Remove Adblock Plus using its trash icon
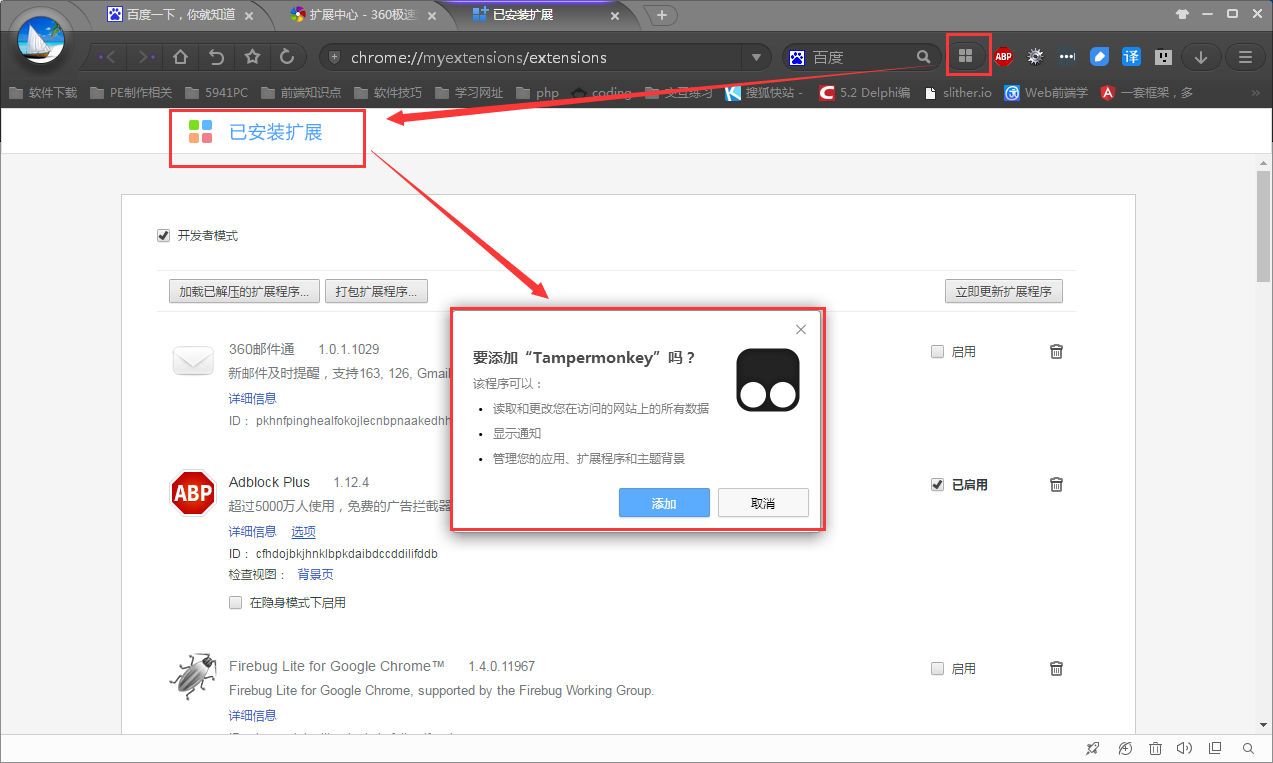This screenshot has height=763, width=1273. tap(1056, 484)
